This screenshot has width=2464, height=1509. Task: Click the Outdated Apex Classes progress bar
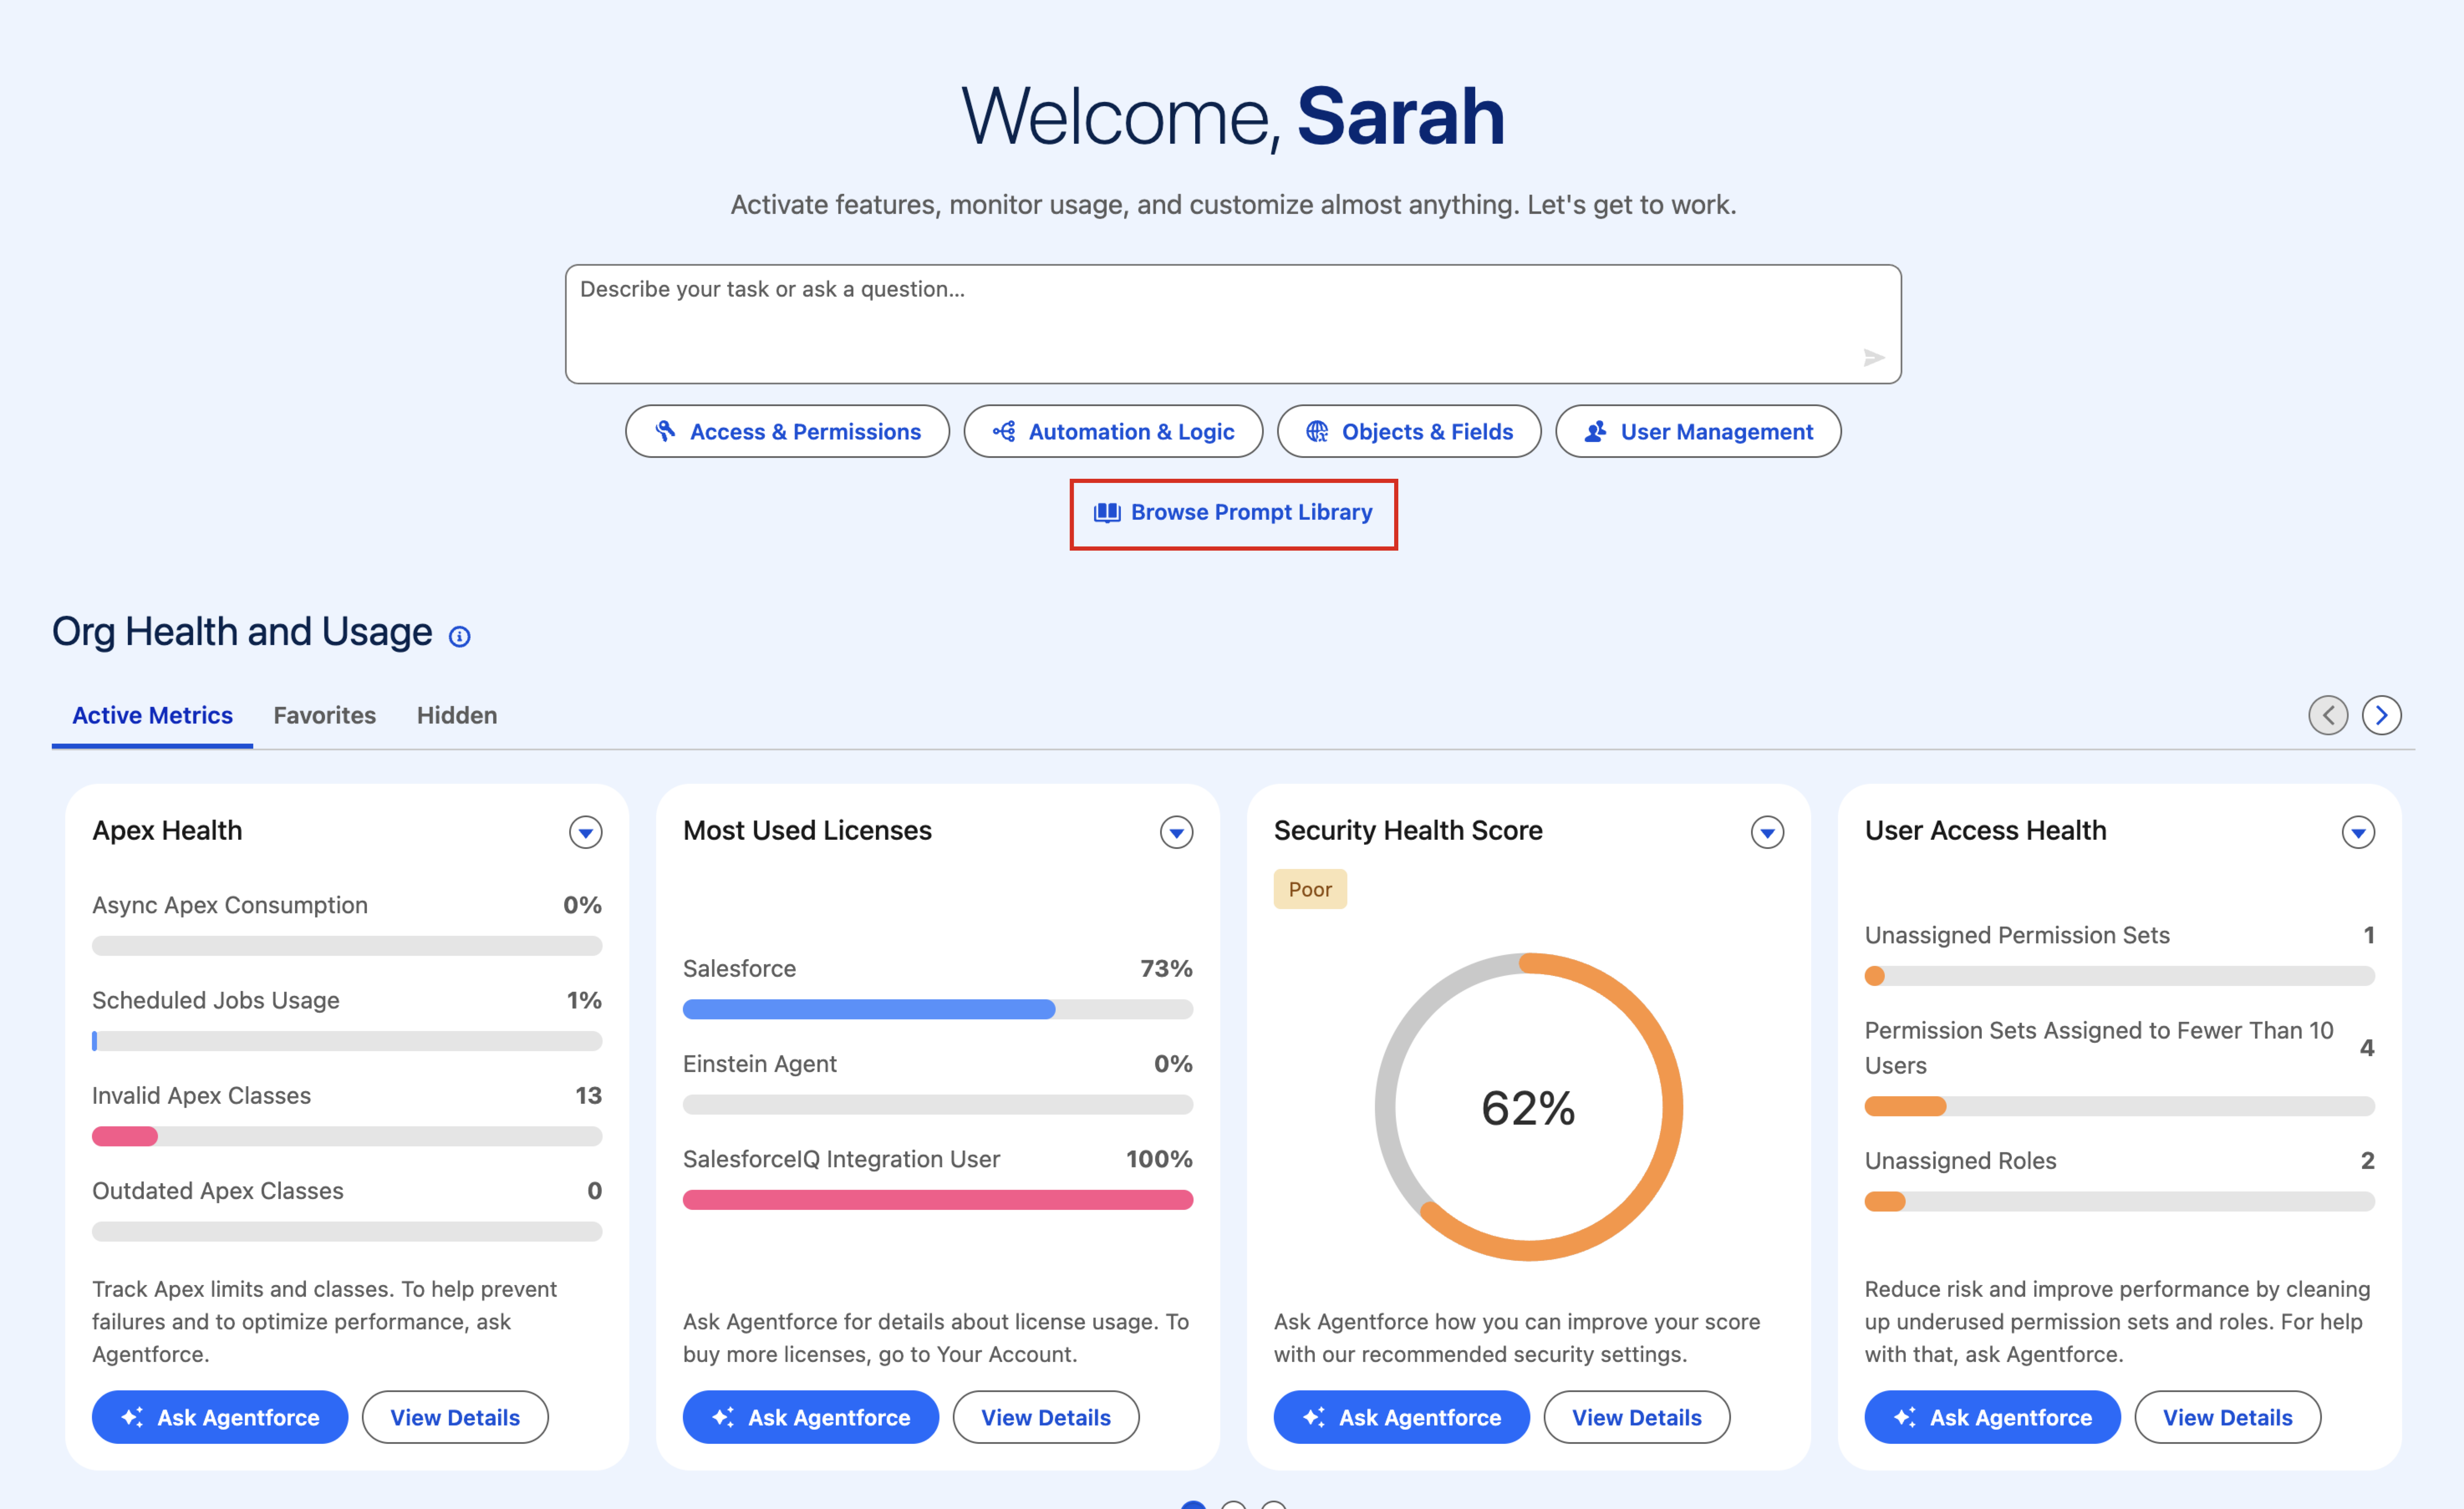pos(347,1231)
